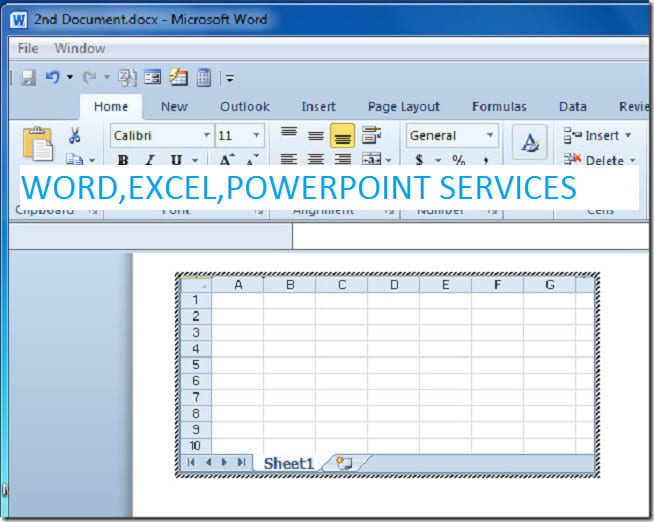The width and height of the screenshot is (654, 522).
Task: Click the calculator icon in quick access toolbar
Action: pos(204,77)
